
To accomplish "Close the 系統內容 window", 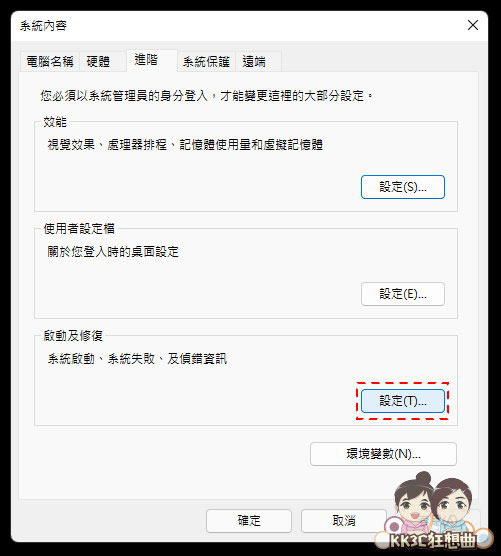I will (x=473, y=25).
